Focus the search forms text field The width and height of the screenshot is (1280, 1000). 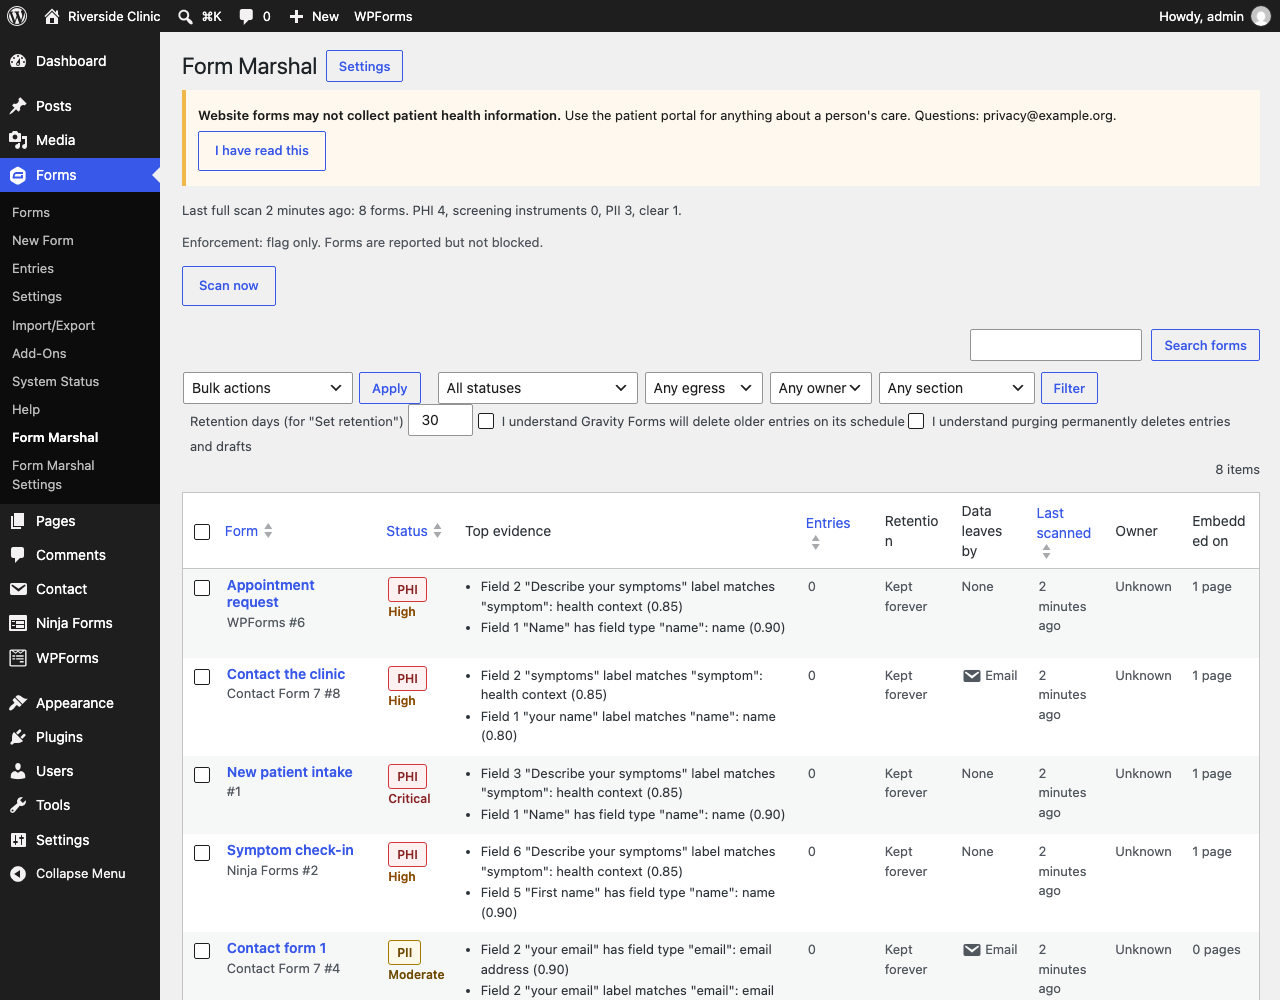[x=1056, y=345]
